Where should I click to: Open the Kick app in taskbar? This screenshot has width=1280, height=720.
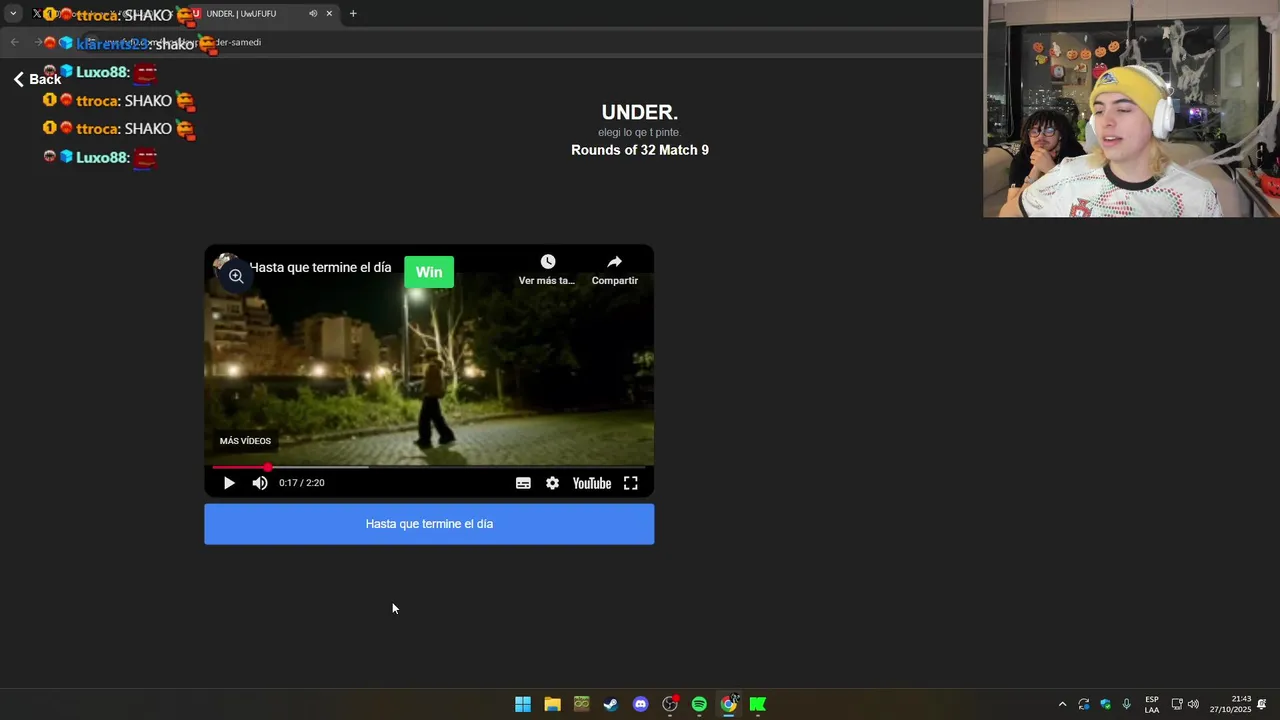(758, 704)
